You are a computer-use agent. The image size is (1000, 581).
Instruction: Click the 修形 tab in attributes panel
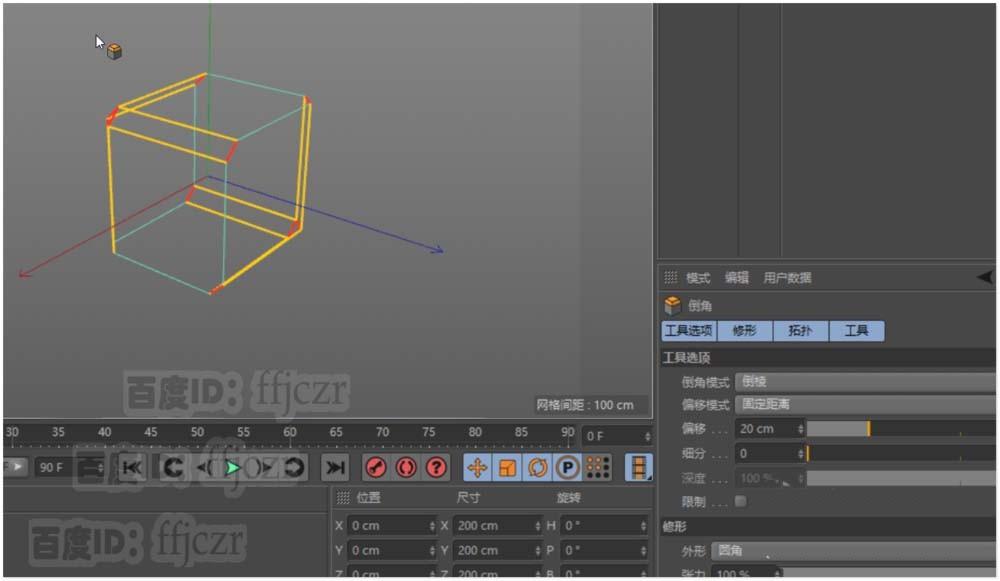point(745,331)
